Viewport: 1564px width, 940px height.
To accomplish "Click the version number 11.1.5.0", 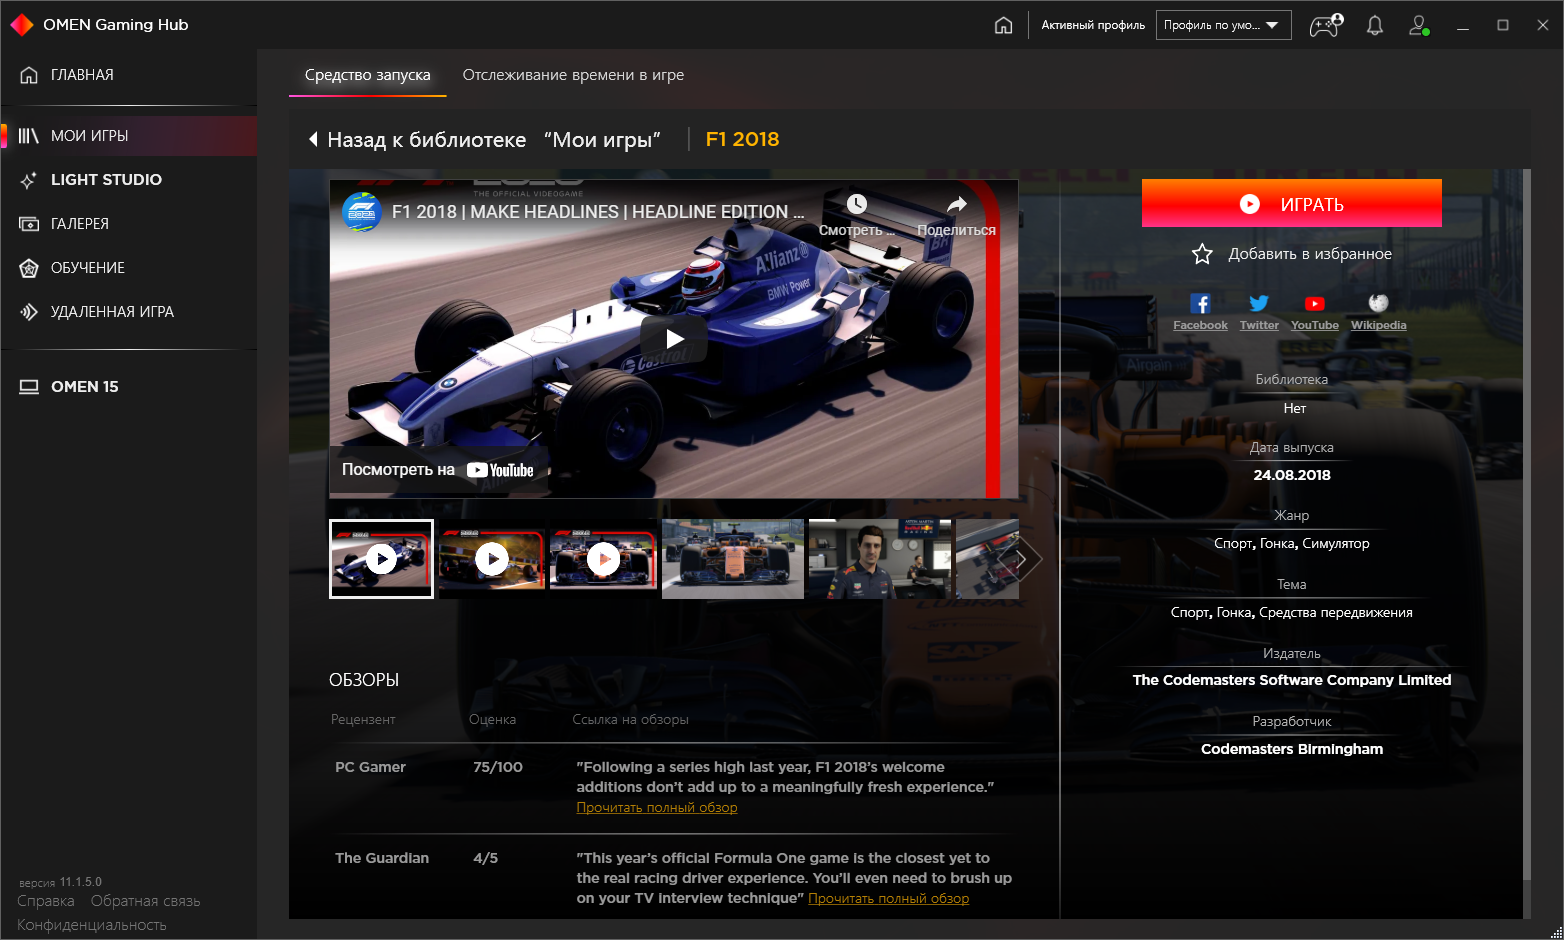I will [x=80, y=882].
